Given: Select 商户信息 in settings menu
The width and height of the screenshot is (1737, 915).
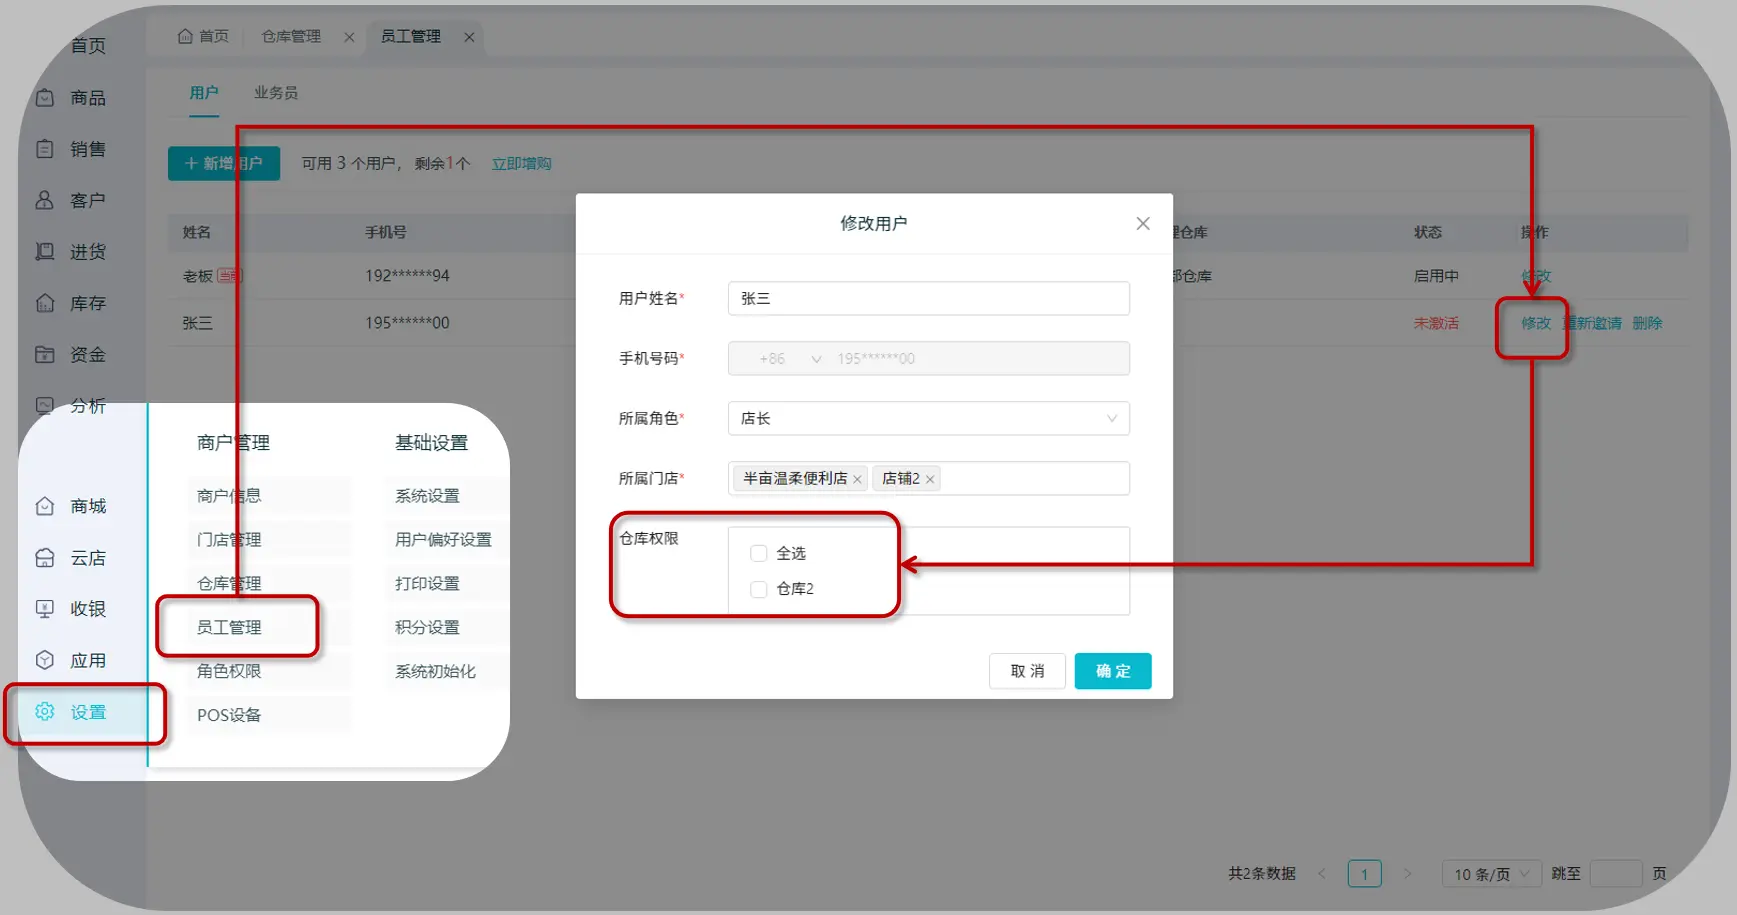Looking at the screenshot, I should click(229, 495).
